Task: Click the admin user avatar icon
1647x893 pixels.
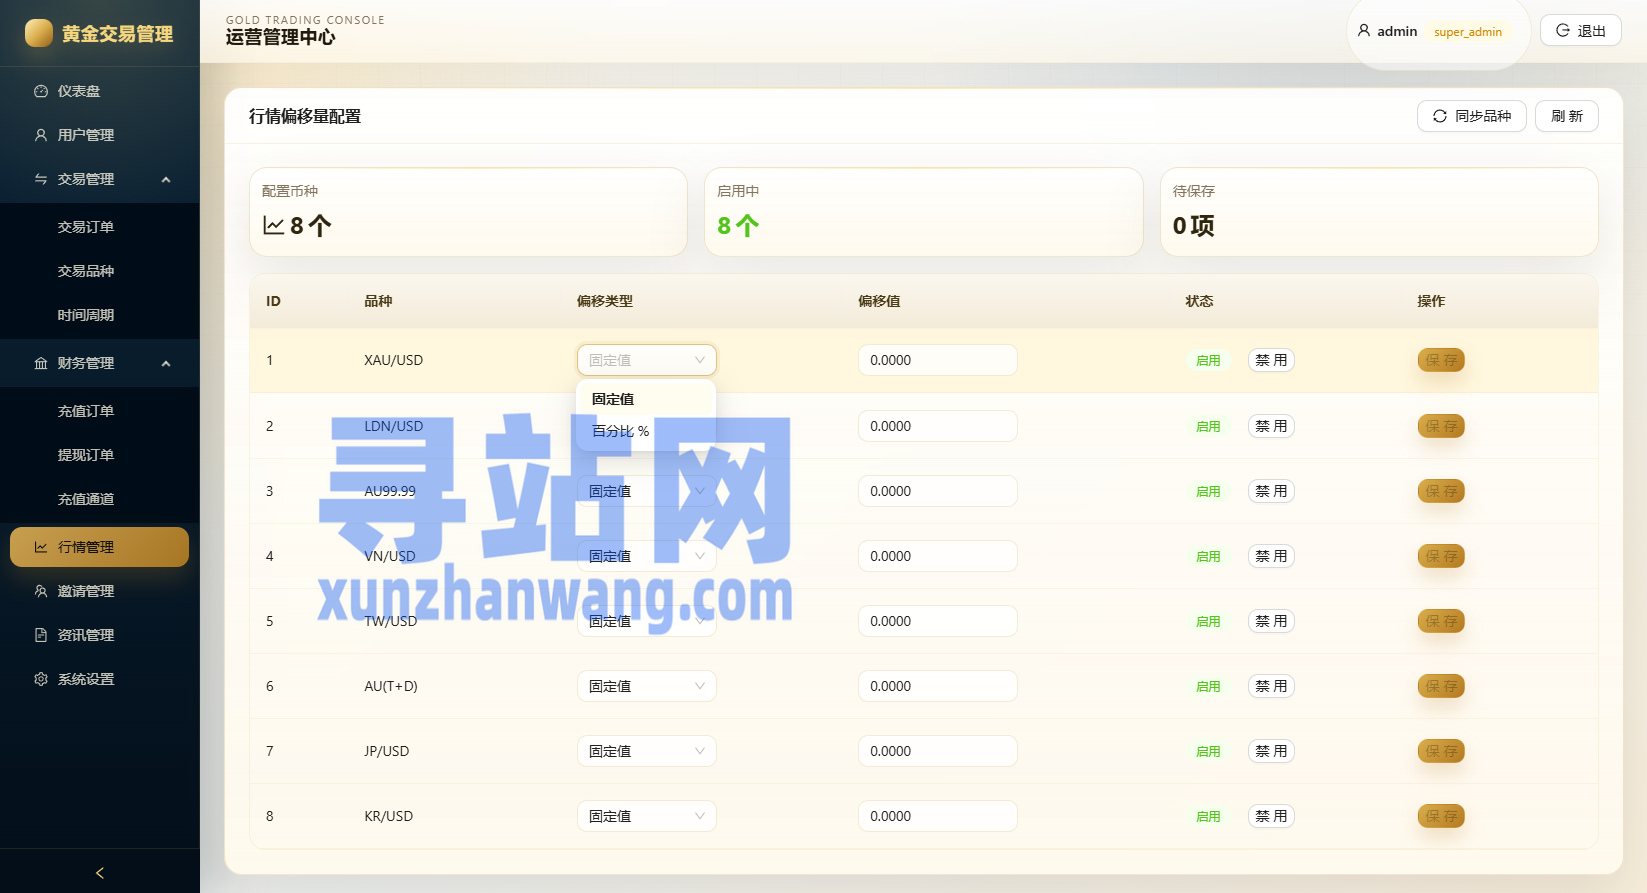Action: click(x=1363, y=31)
